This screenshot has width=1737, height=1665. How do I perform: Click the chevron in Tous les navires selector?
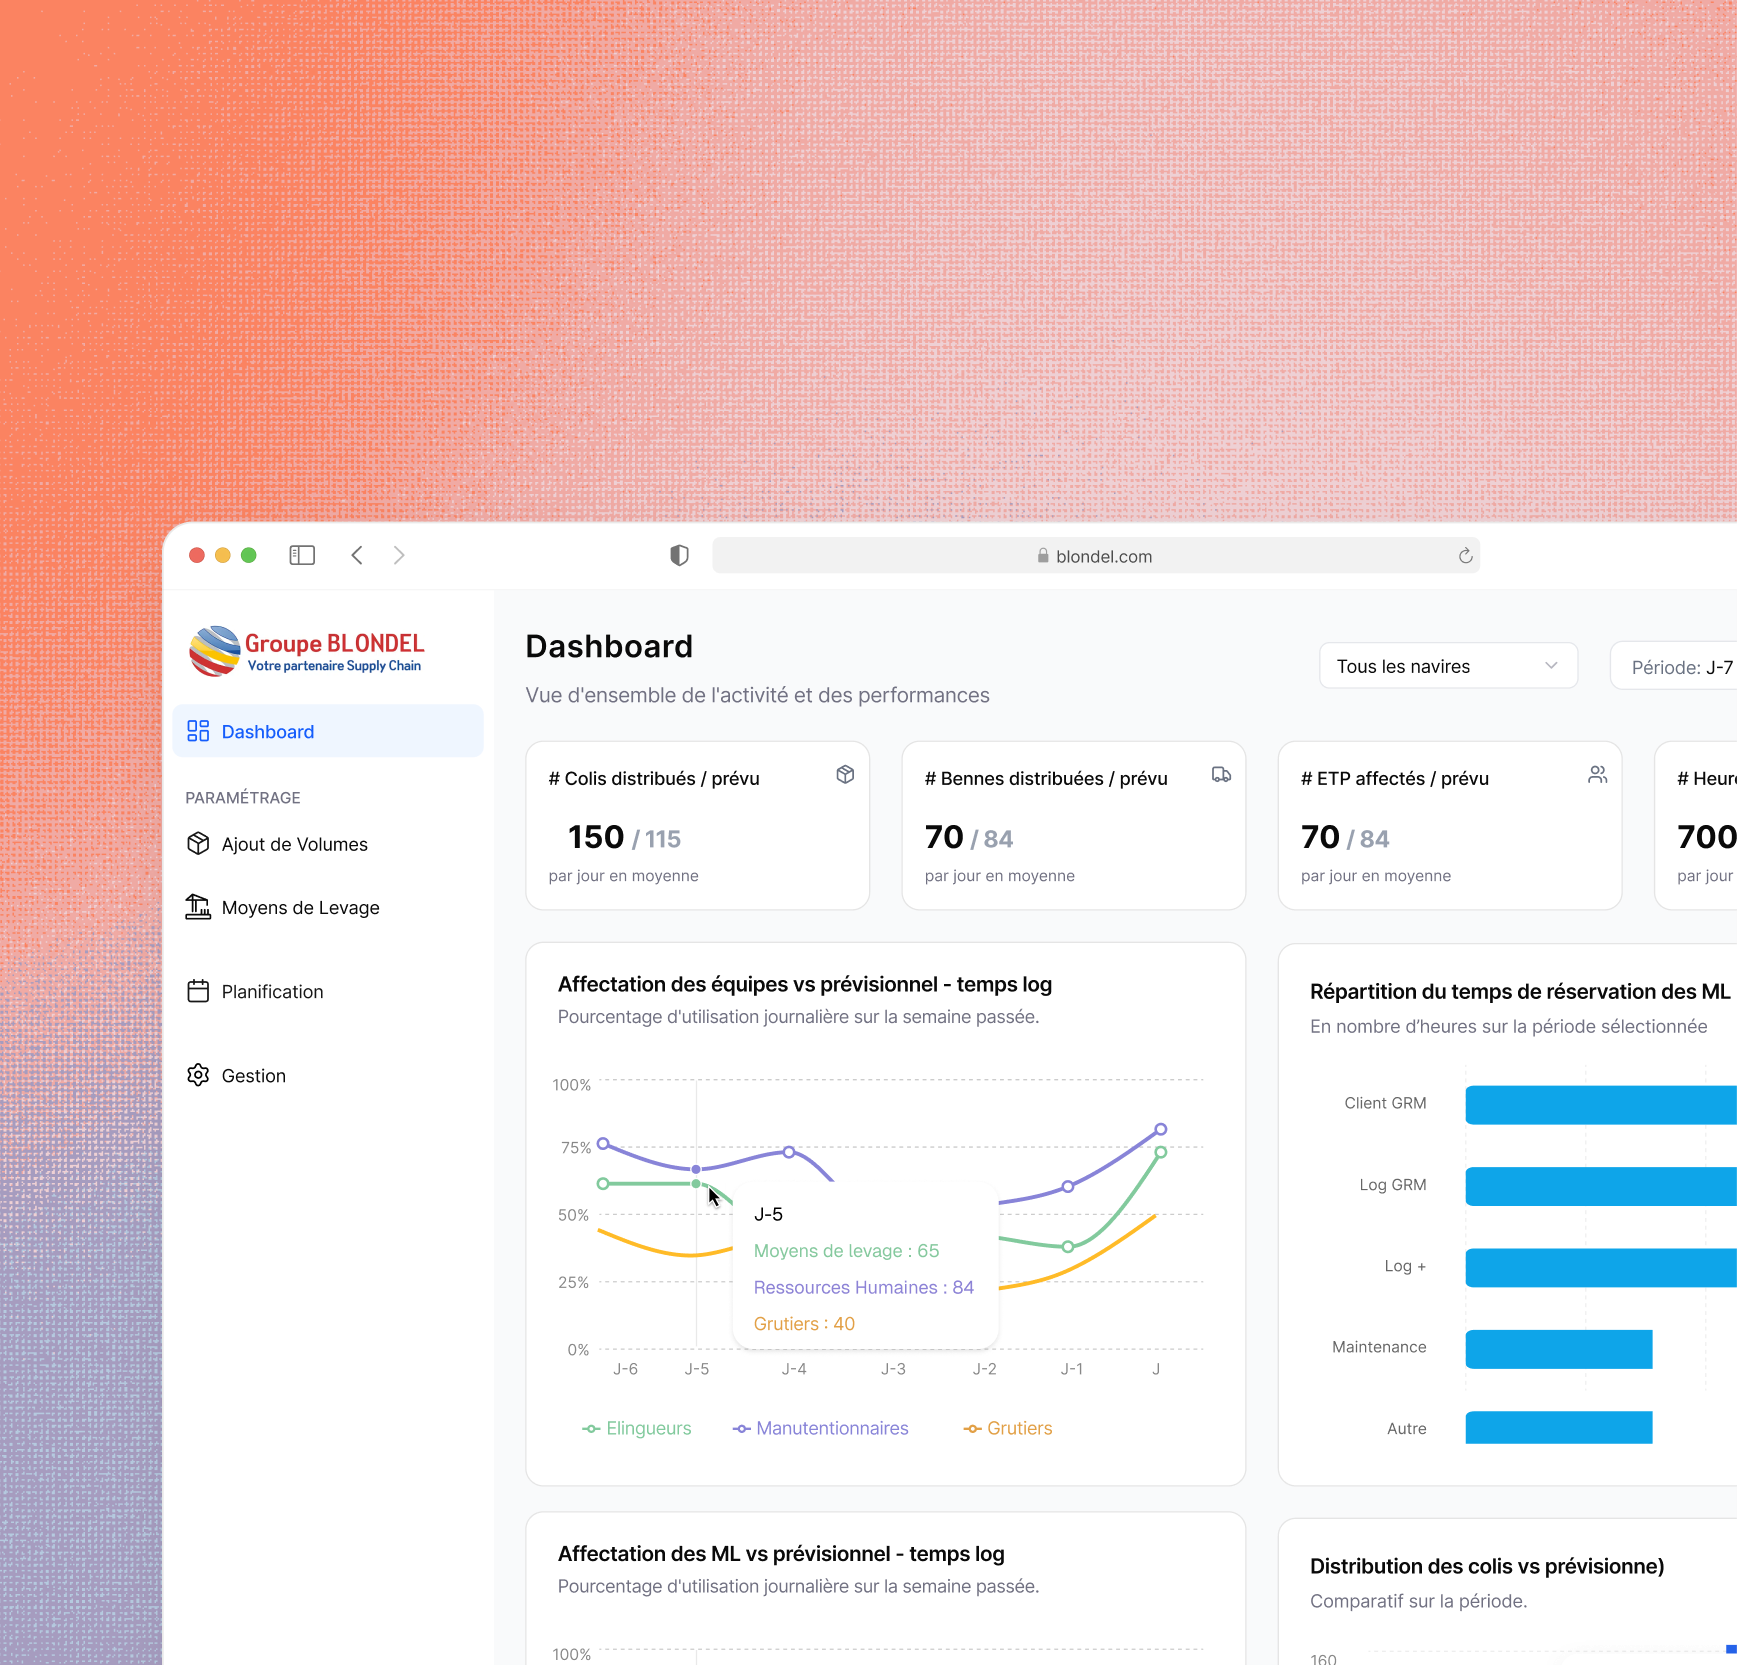[x=1551, y=666]
